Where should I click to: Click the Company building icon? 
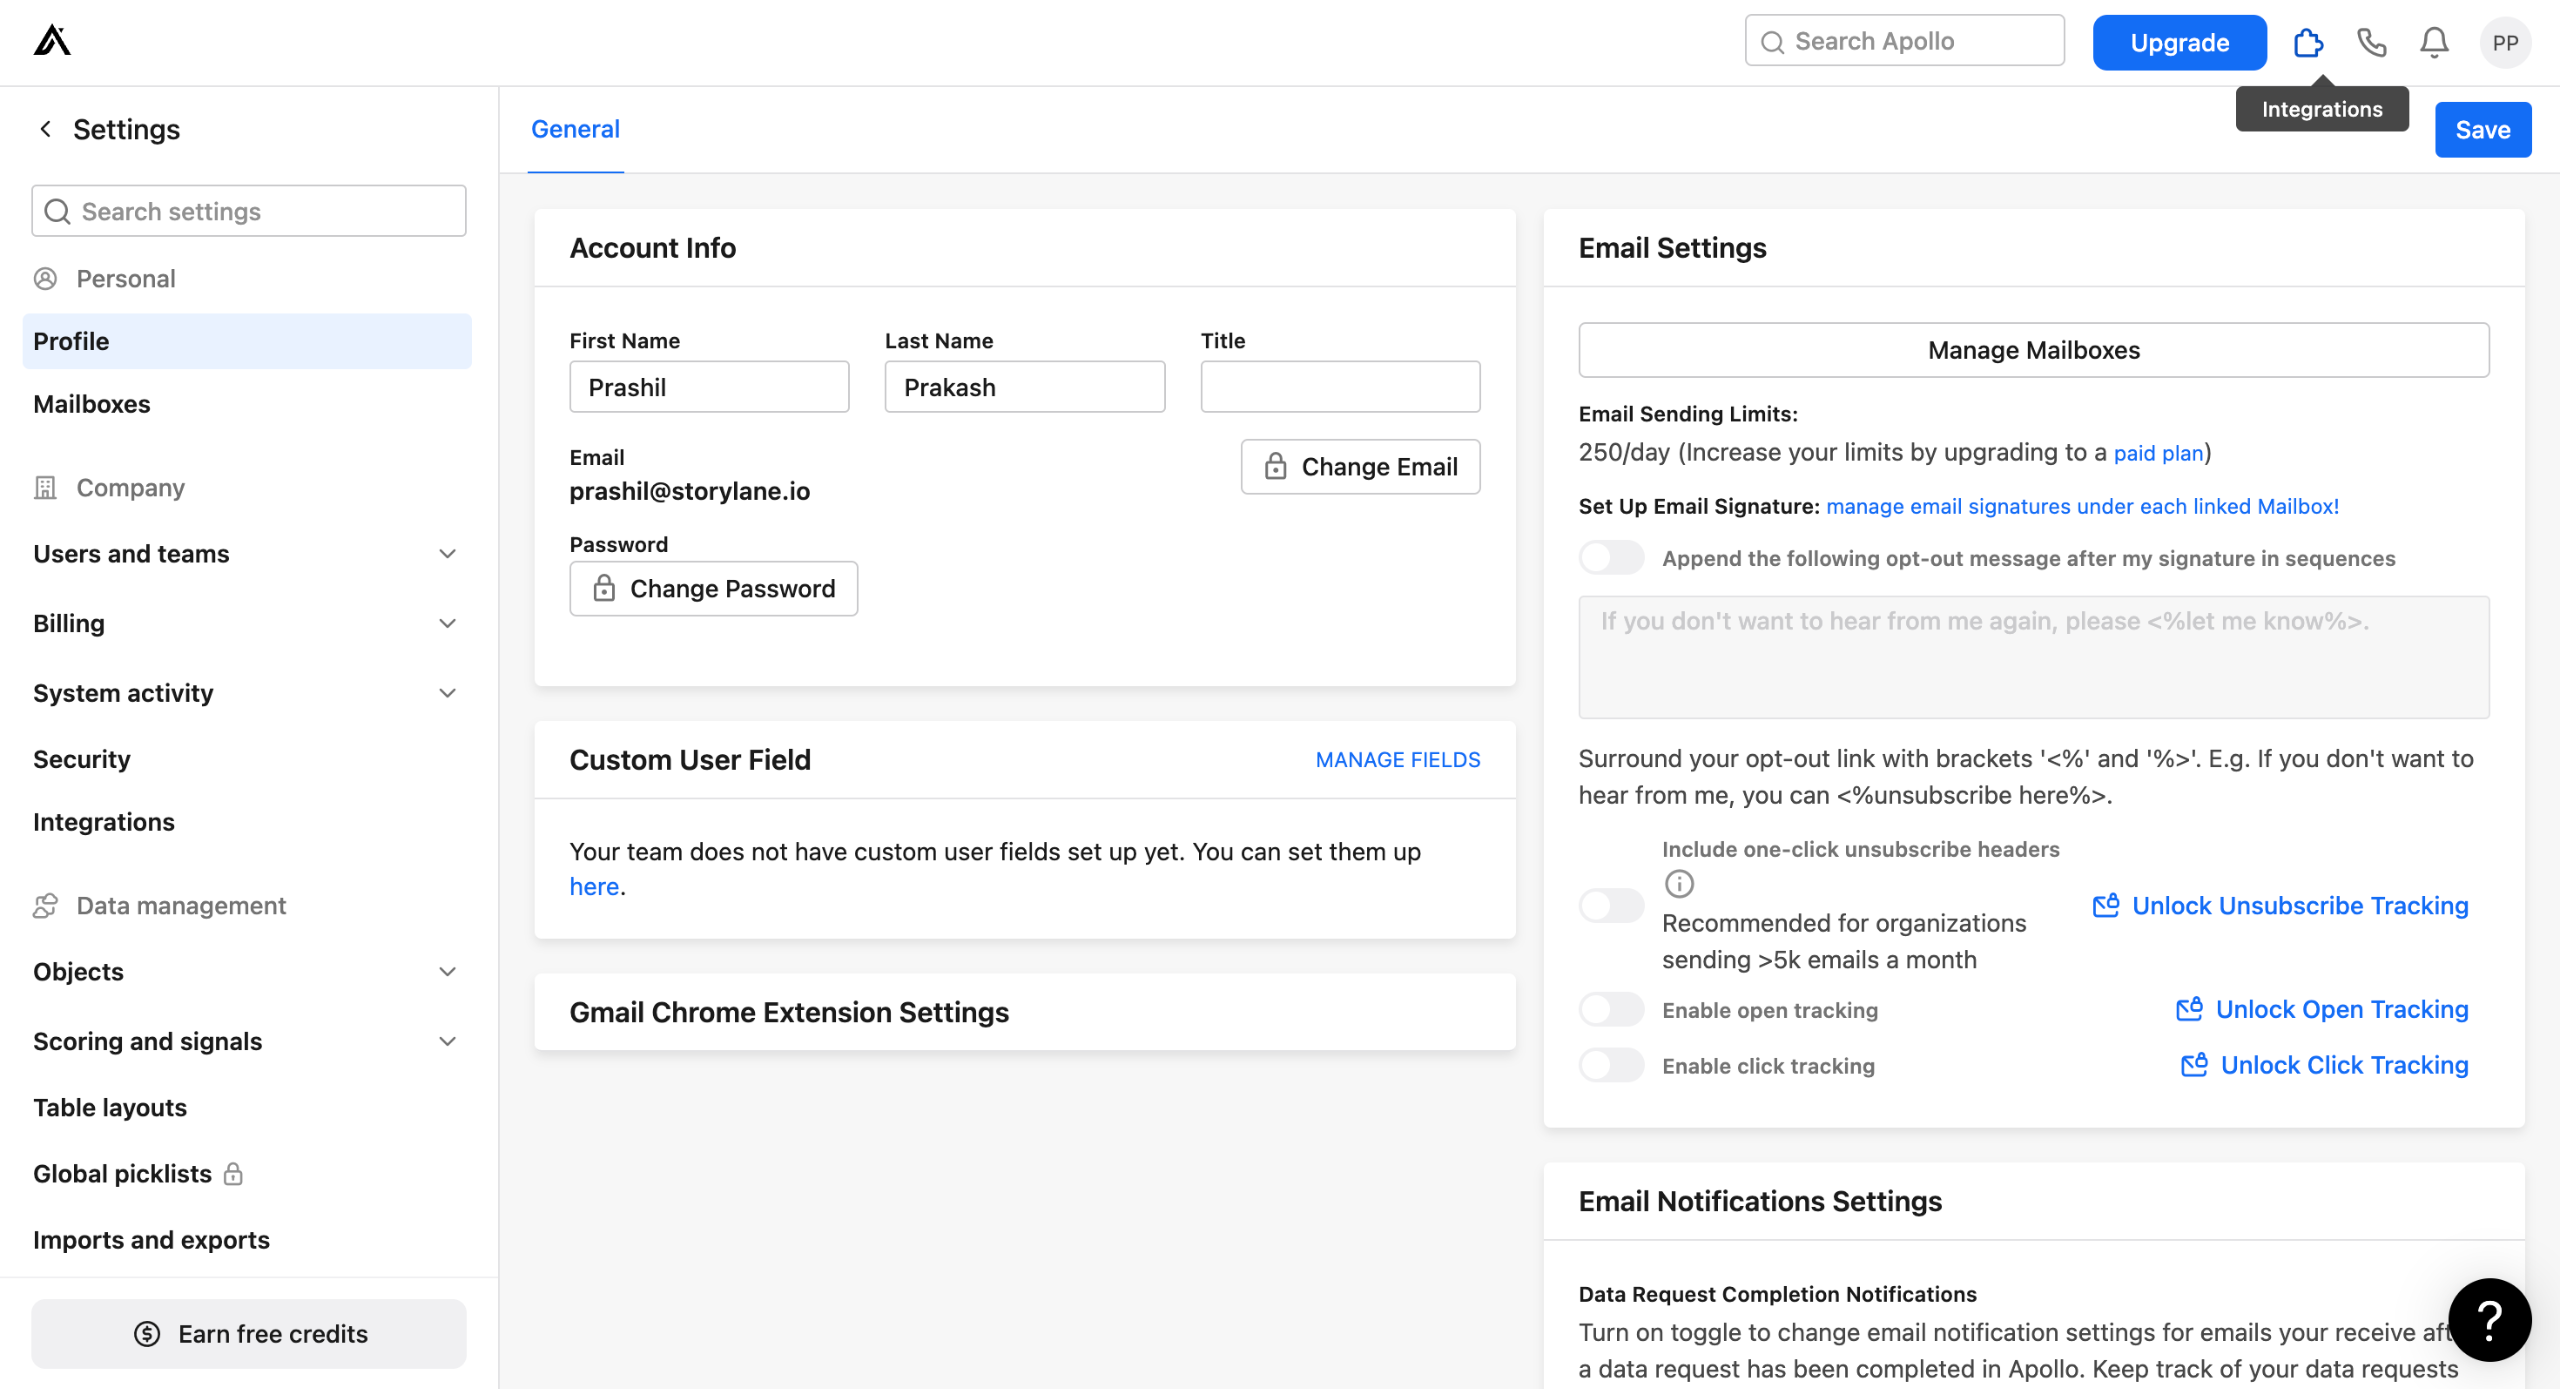point(45,487)
